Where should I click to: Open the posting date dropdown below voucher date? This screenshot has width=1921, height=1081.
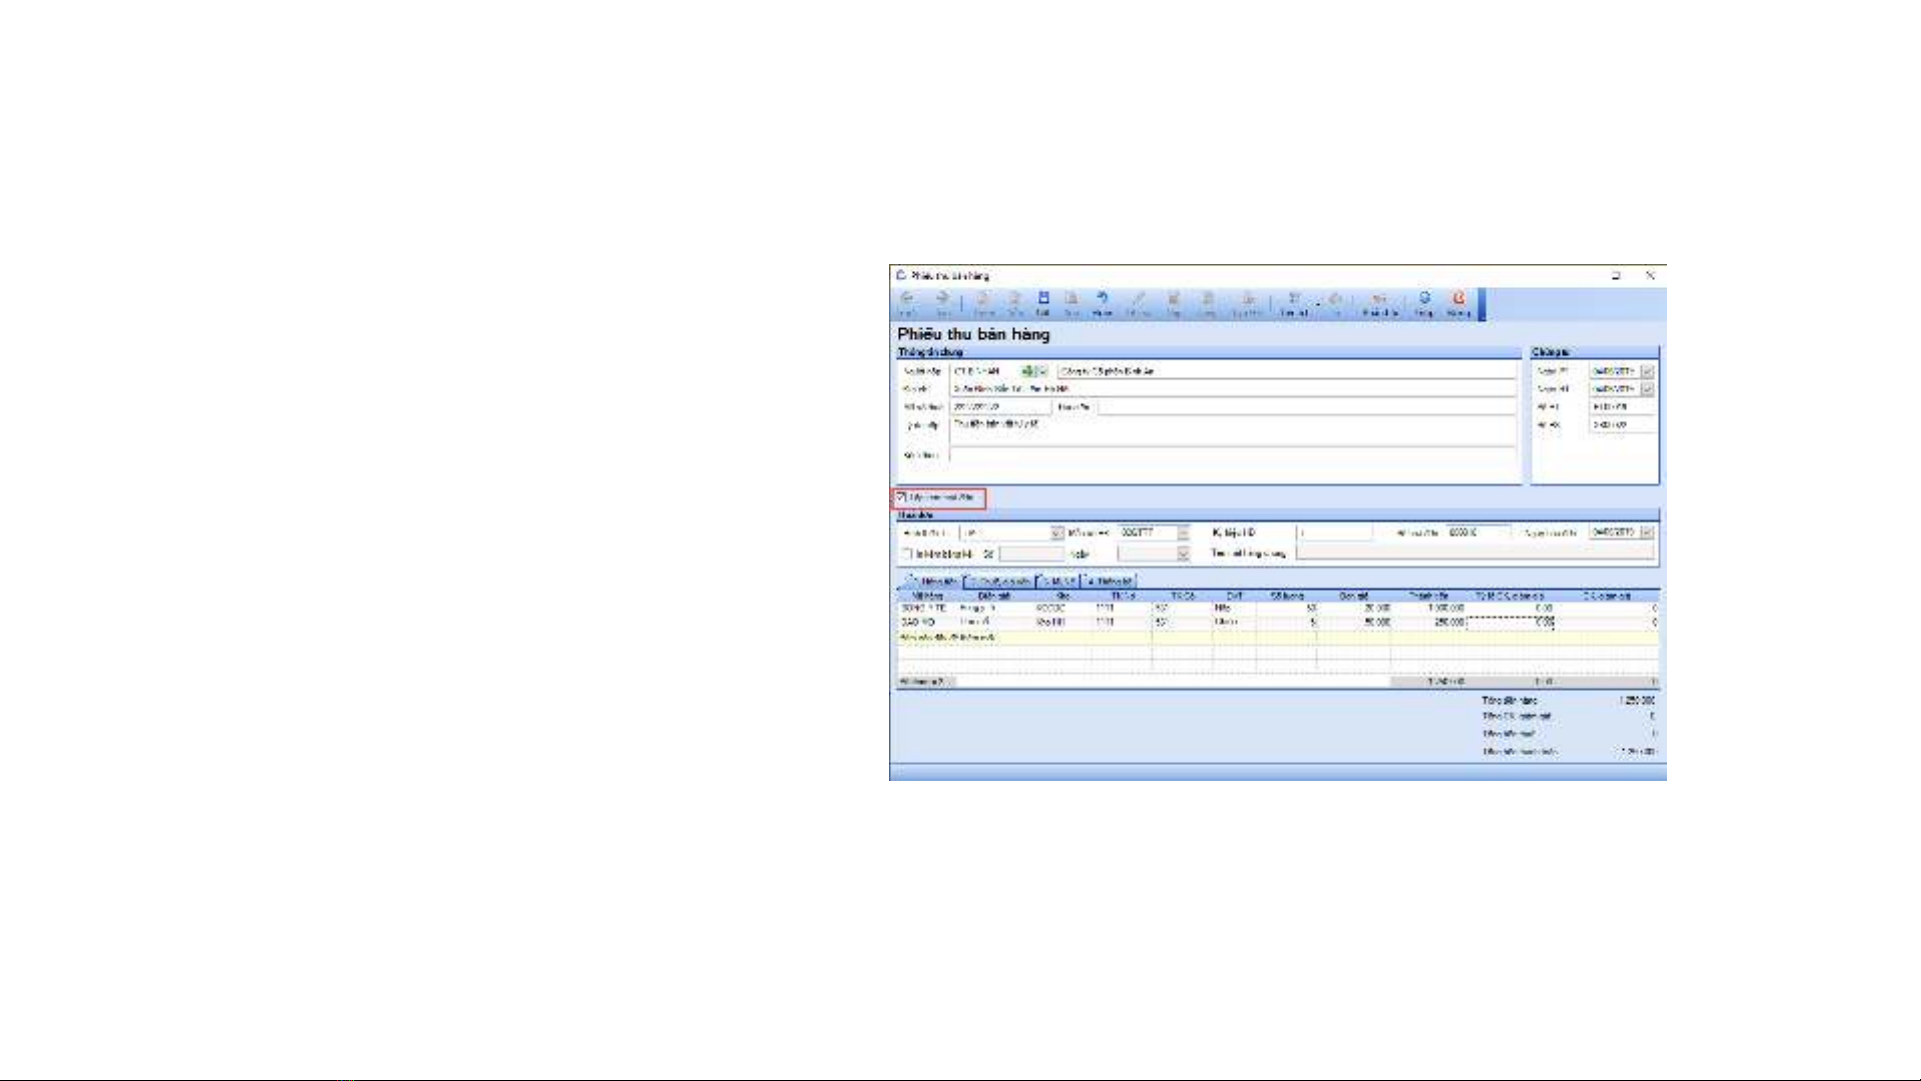1647,389
